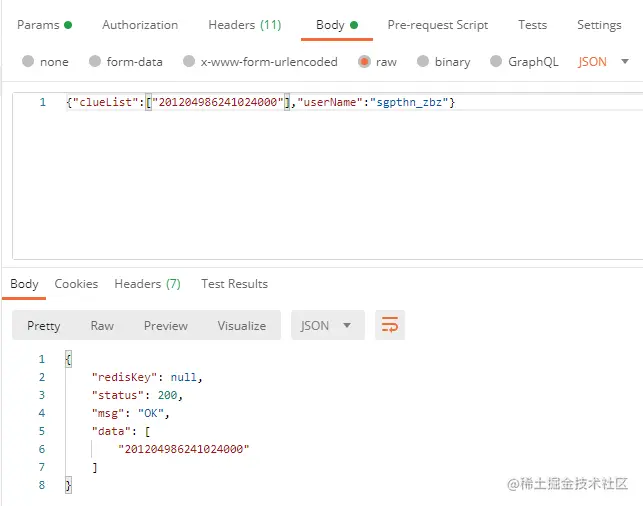Click the status 200 line in response

(x=137, y=395)
